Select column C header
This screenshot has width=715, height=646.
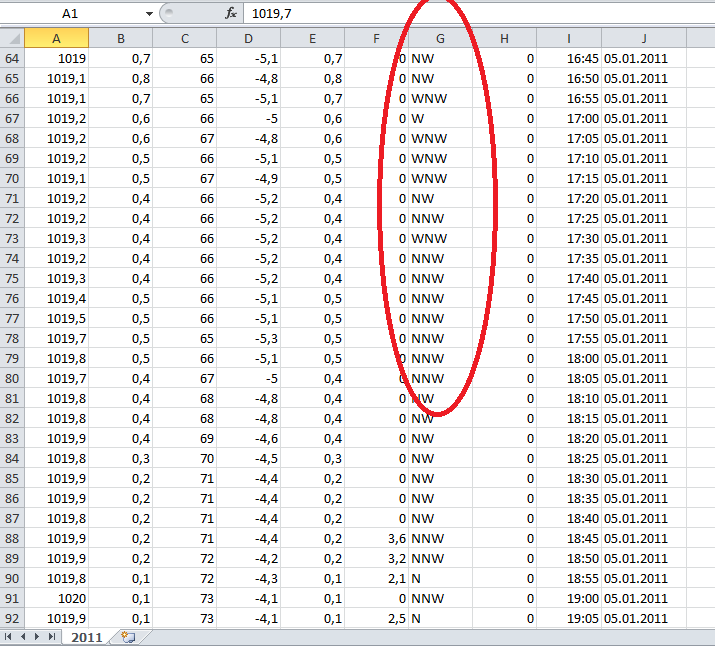click(x=185, y=38)
